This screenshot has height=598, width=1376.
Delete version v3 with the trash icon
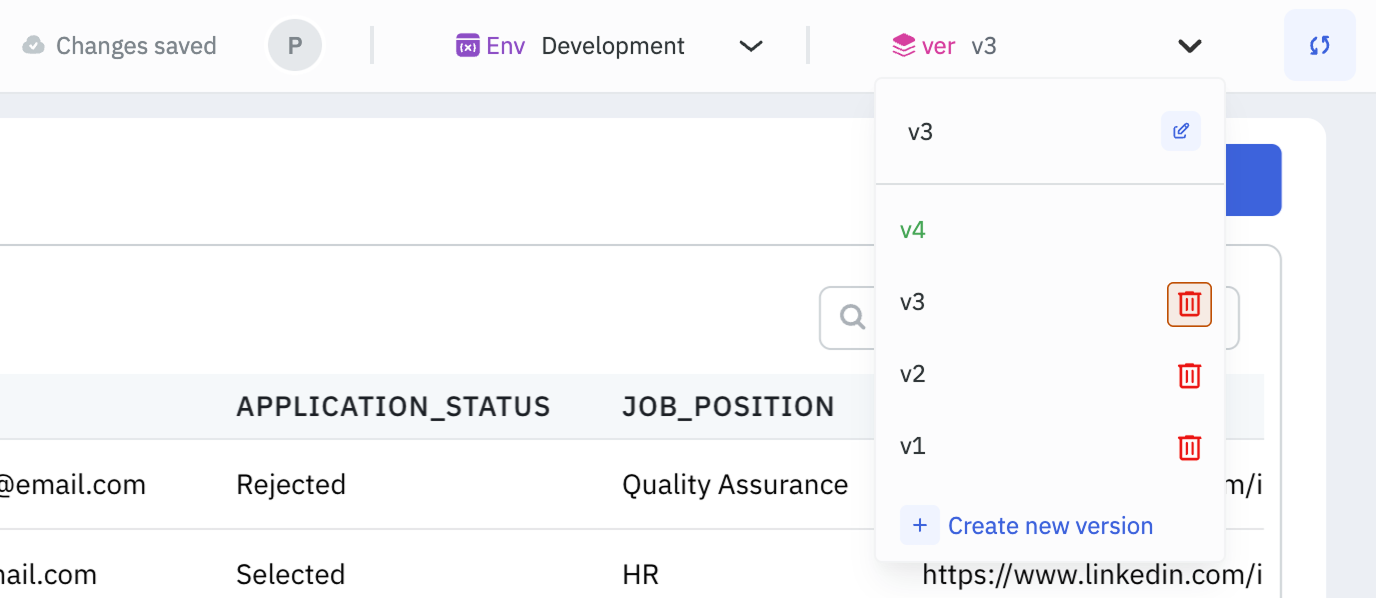(x=1188, y=303)
